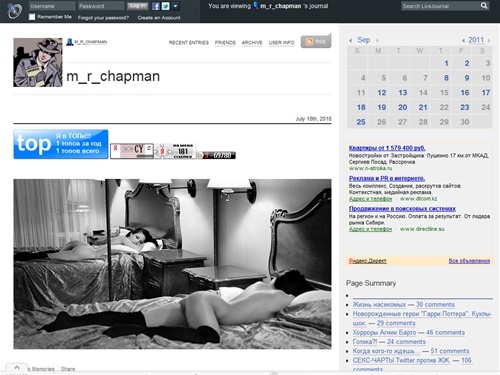Open more login options dropdown arrow
The height and width of the screenshot is (375, 500).
click(x=175, y=6)
